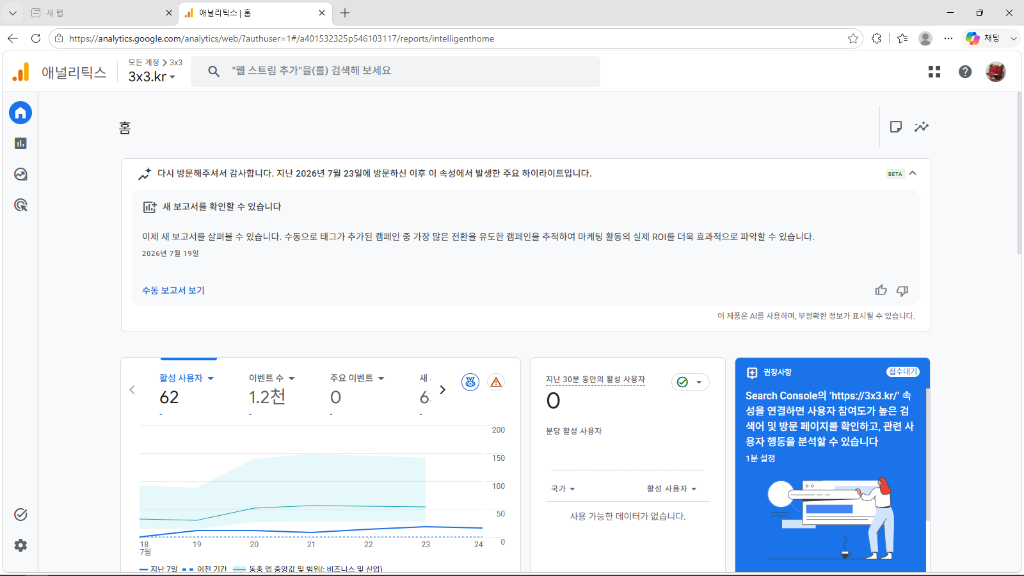Open the Explore icon in sidebar
Screen dimensions: 1024x576
pos(20,174)
